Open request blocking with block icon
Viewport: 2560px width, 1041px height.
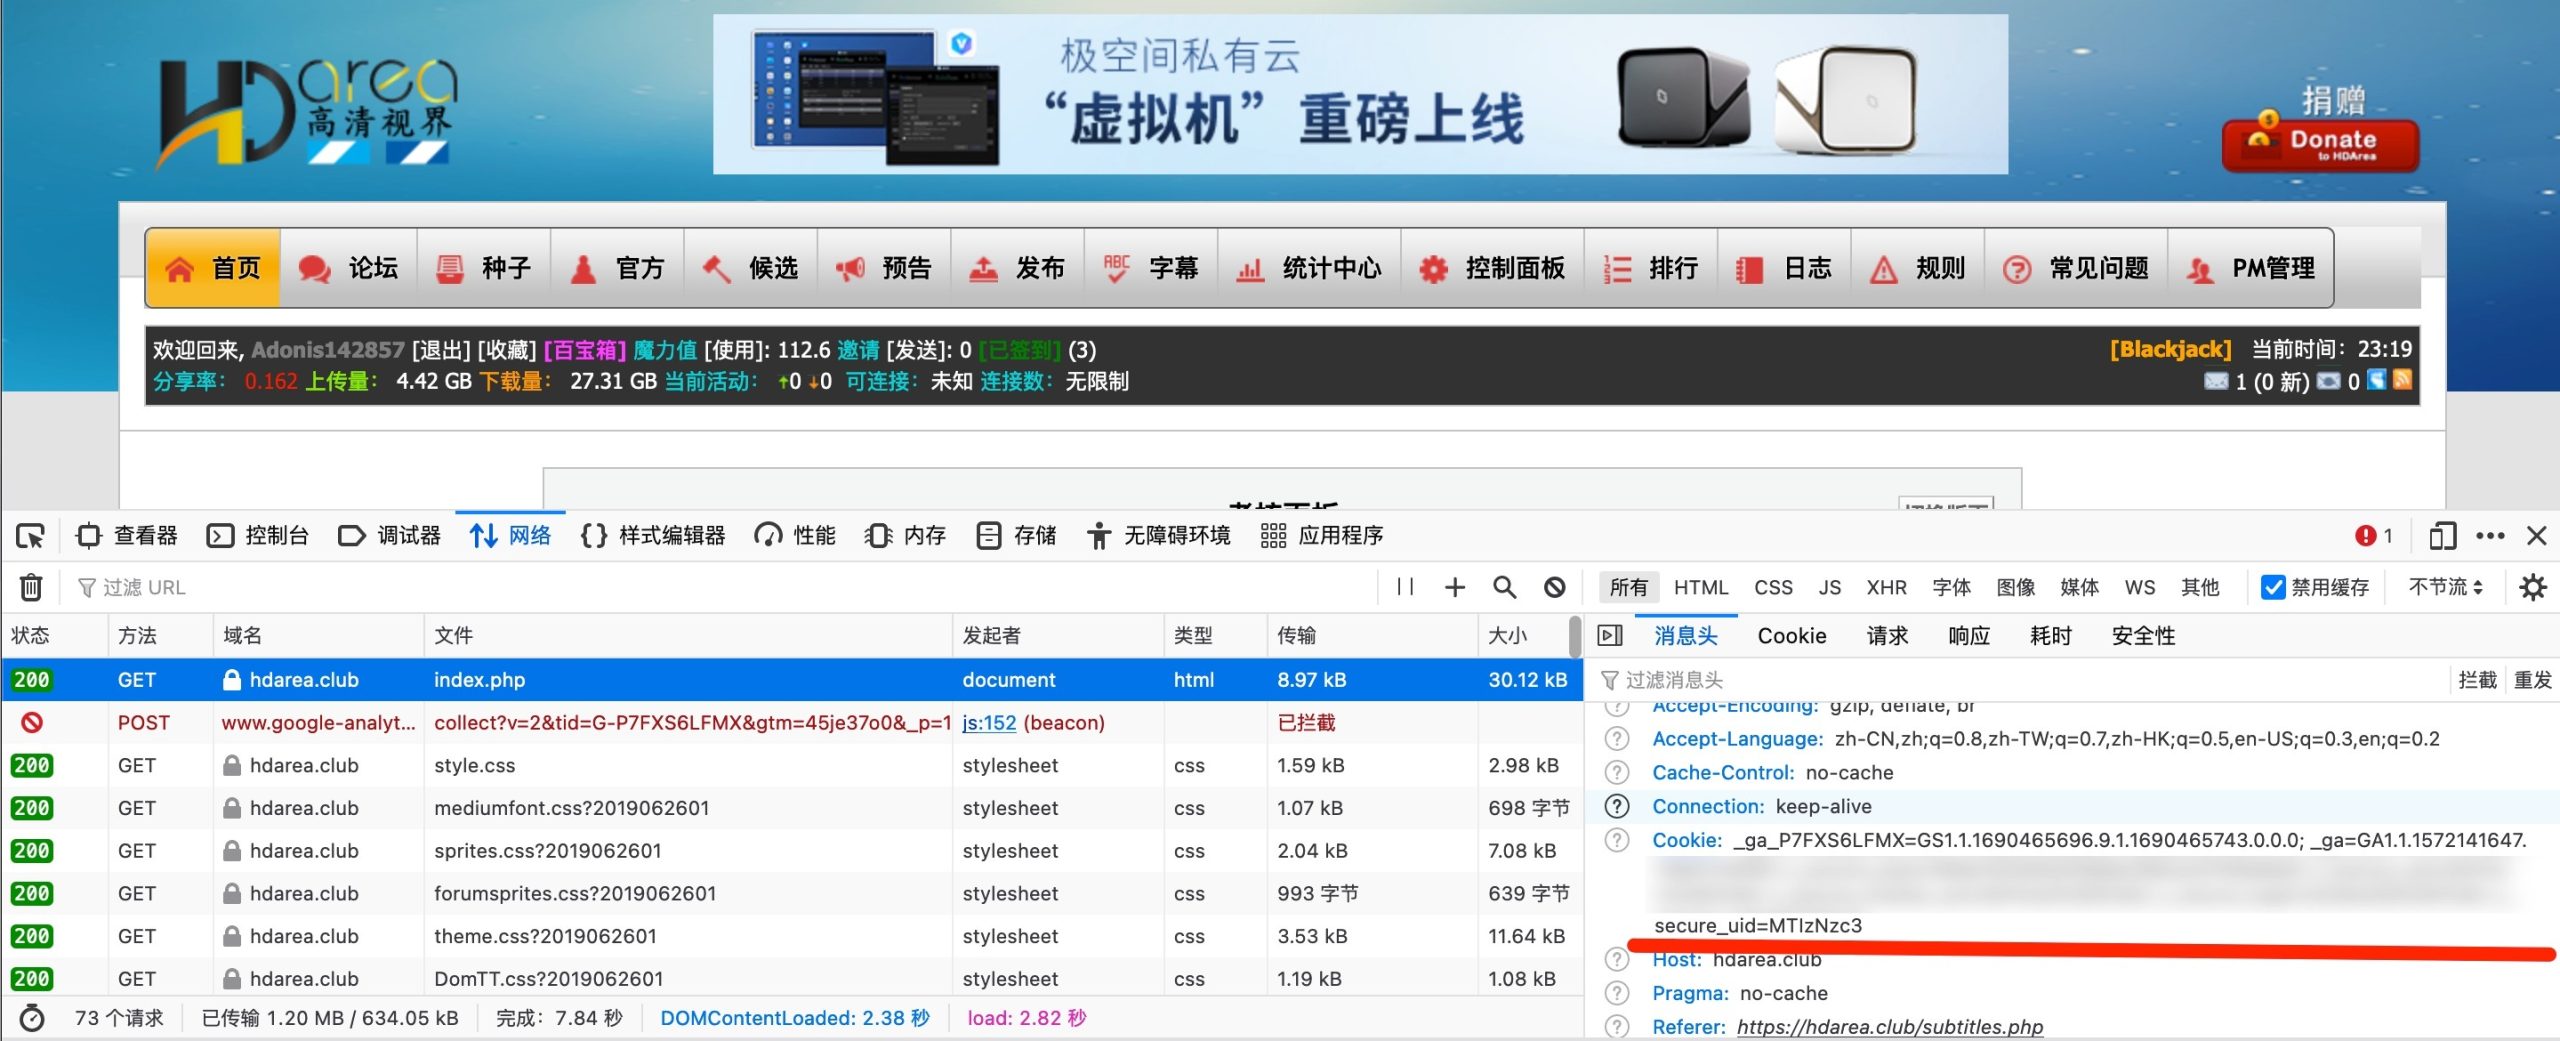pos(1554,587)
